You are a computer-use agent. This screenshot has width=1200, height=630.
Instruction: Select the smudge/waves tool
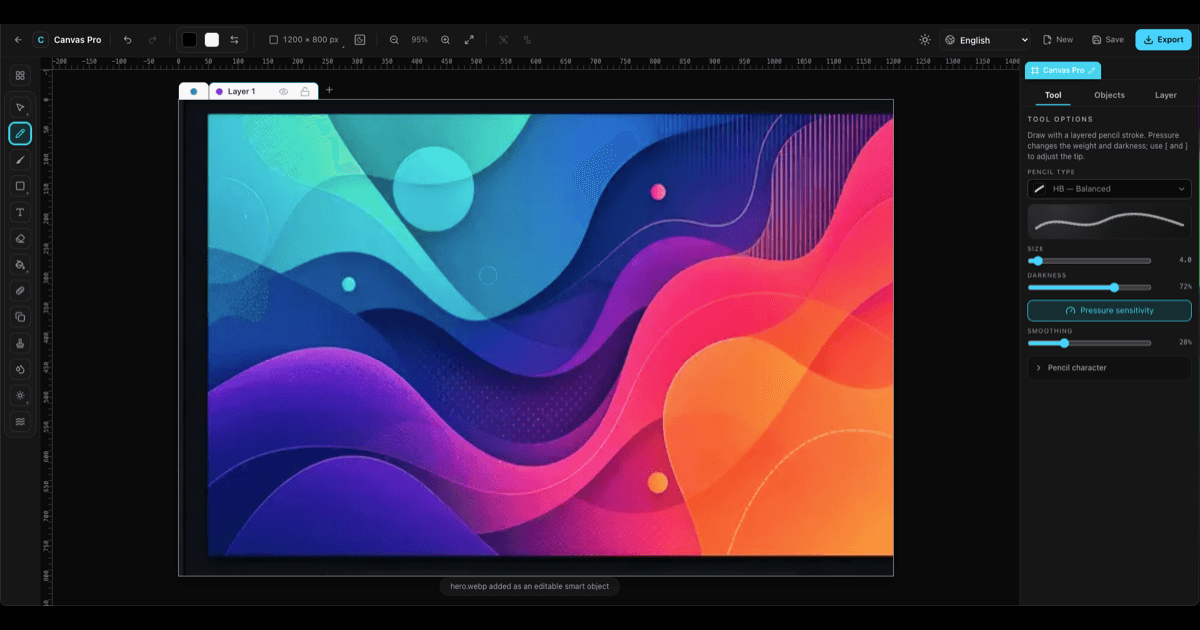[20, 421]
